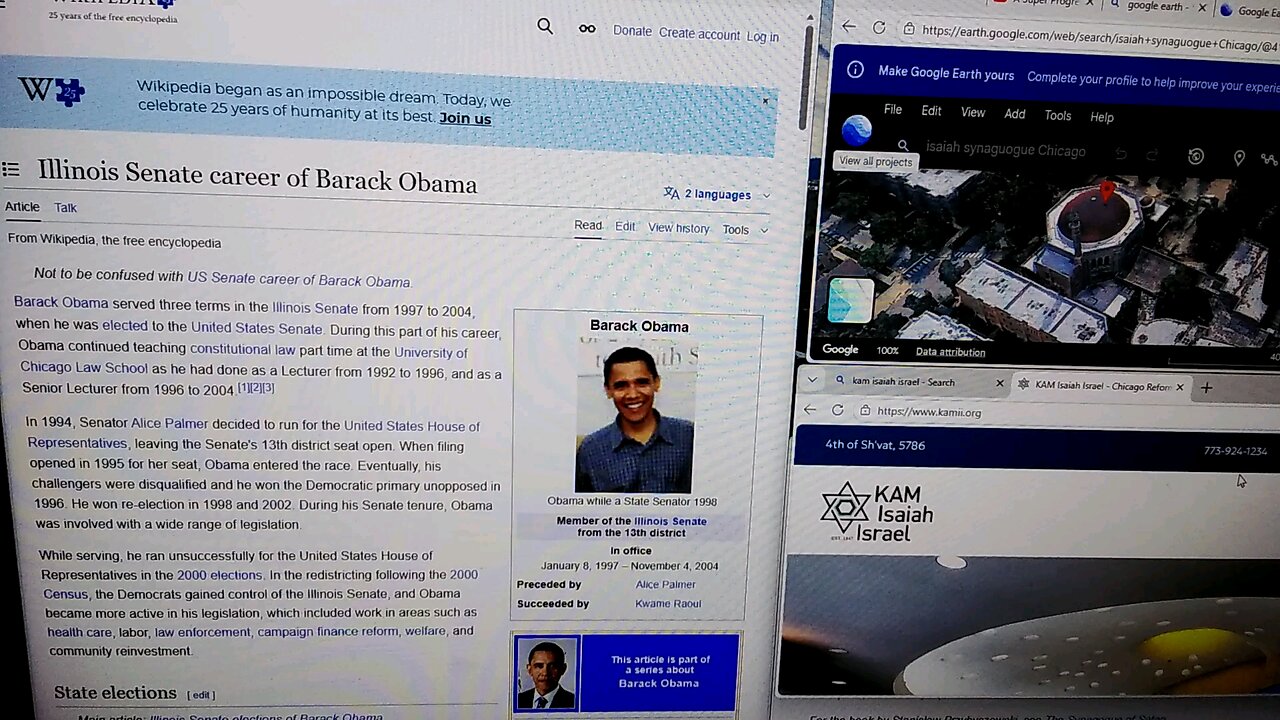This screenshot has width=1280, height=720.
Task: Open the Edit menu in Google Earth
Action: tap(931, 111)
